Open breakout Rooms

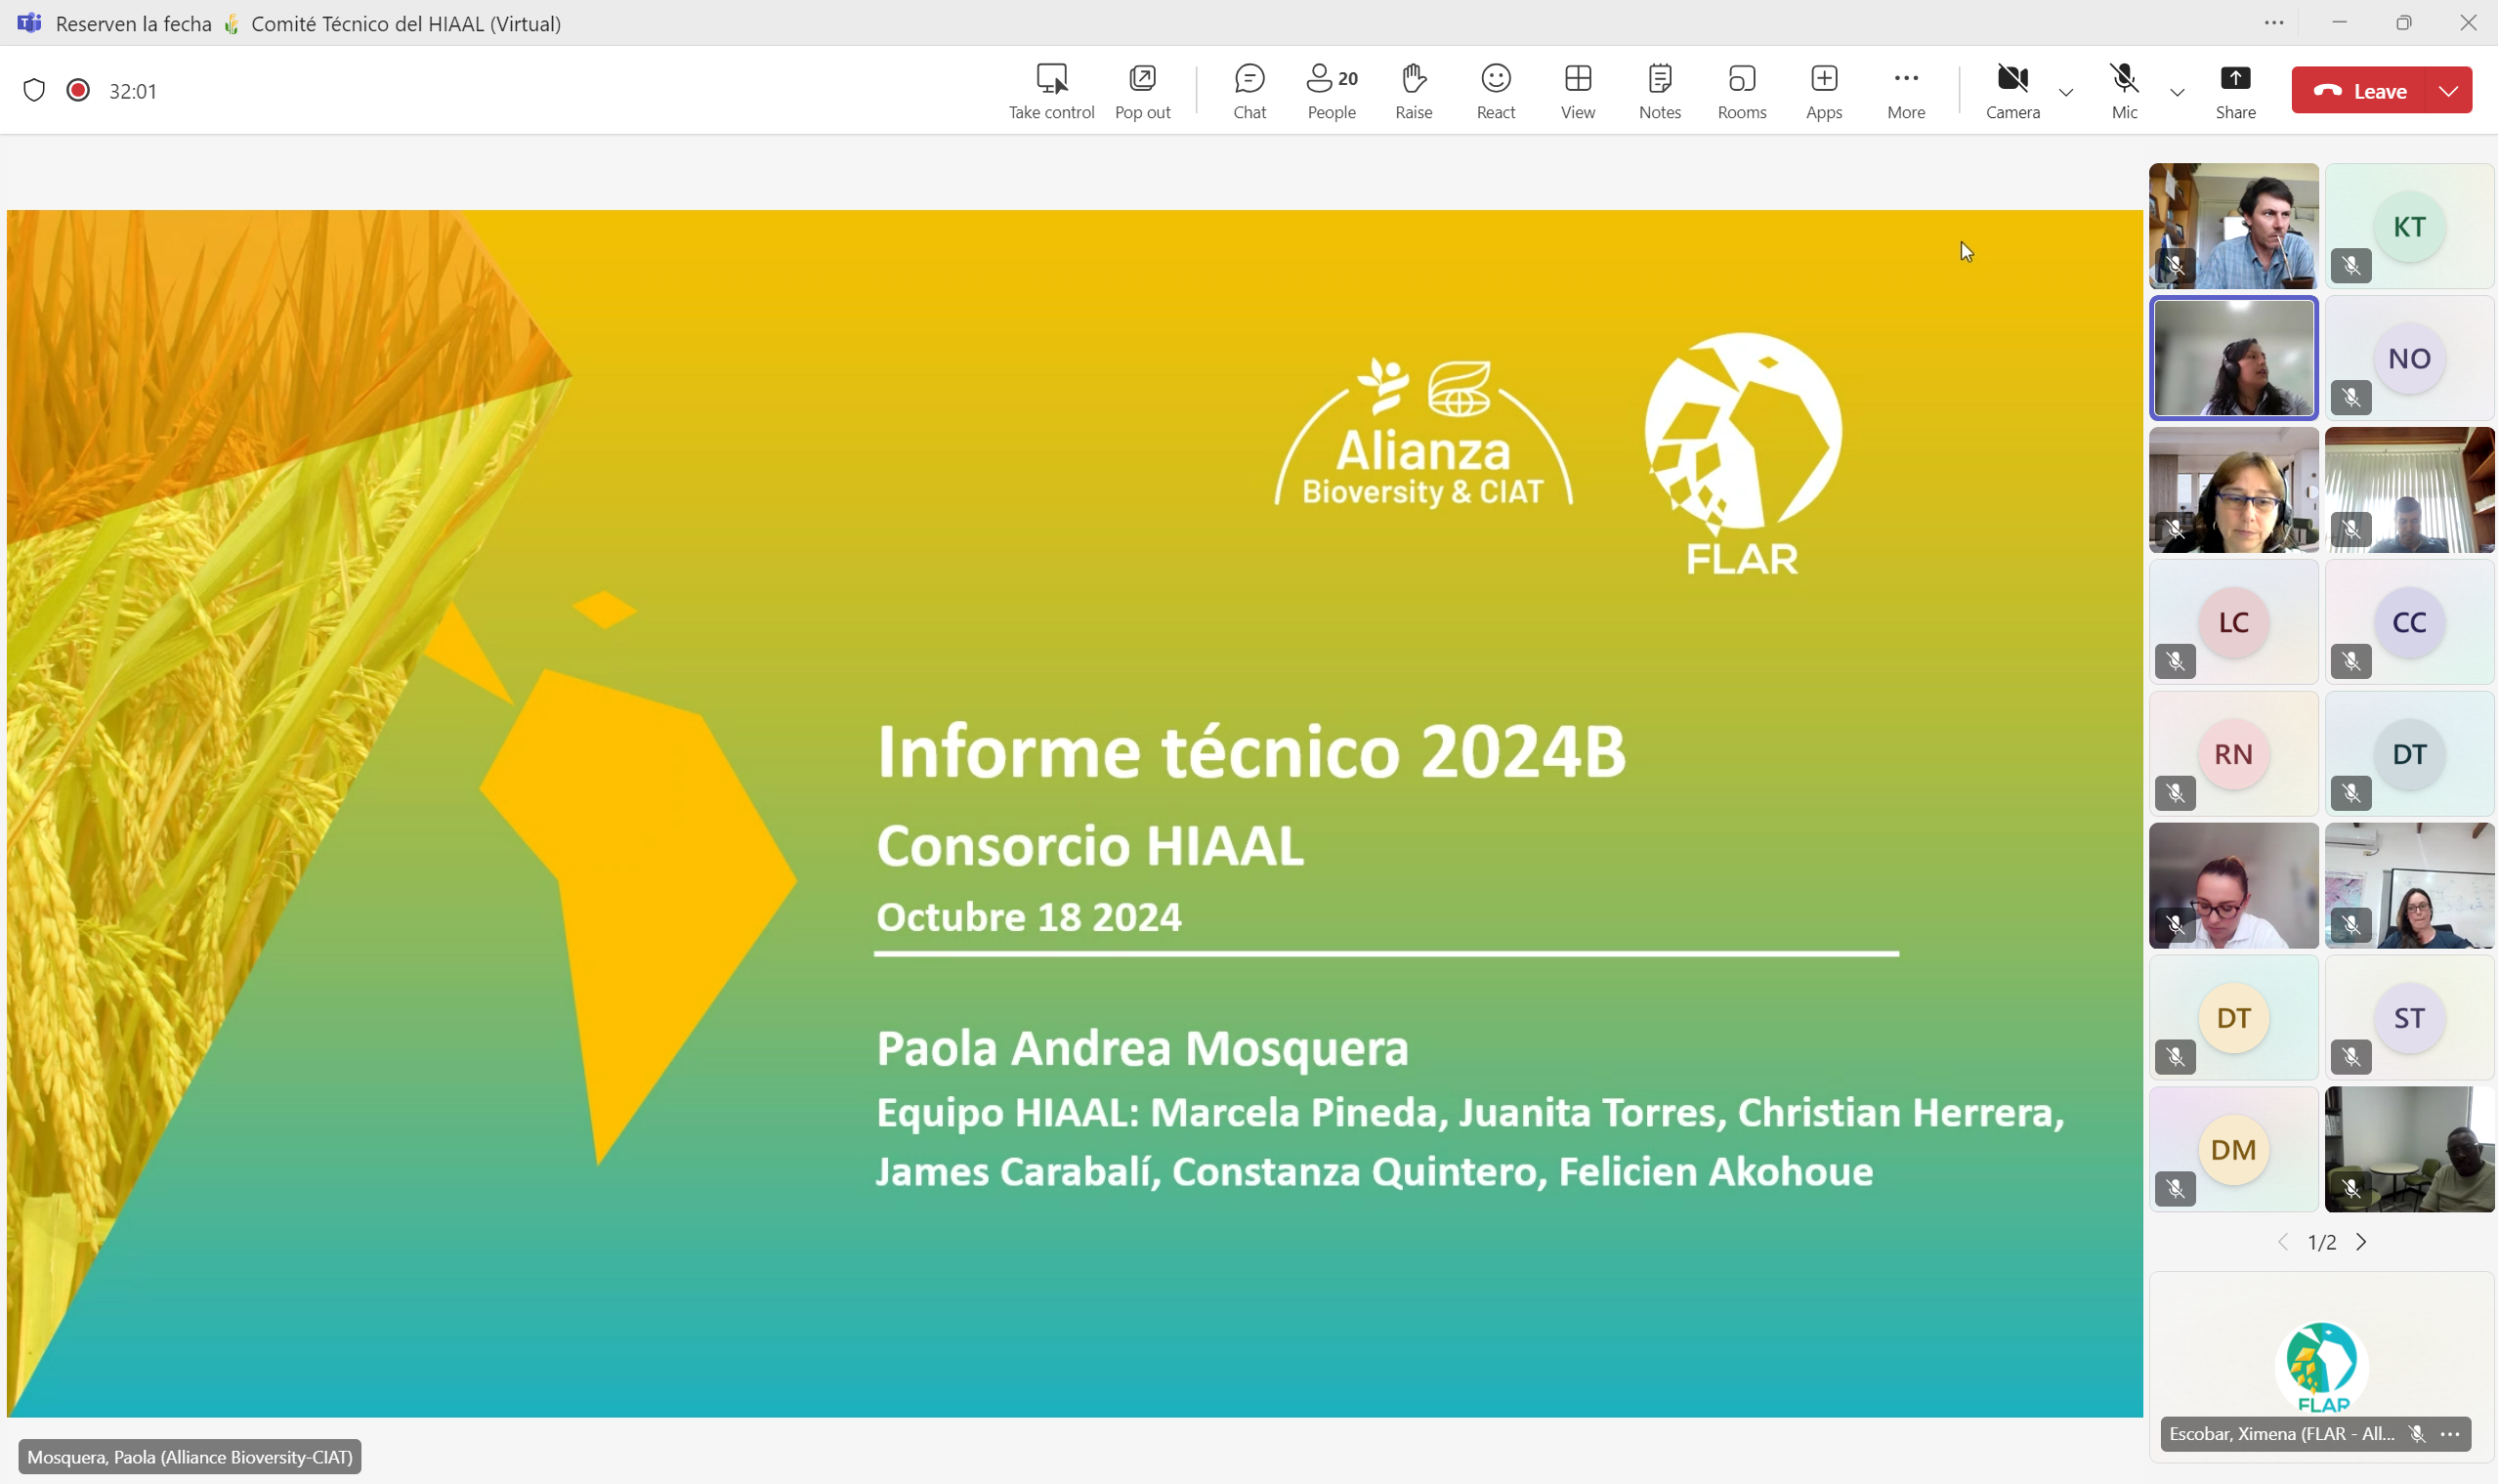pos(1741,91)
